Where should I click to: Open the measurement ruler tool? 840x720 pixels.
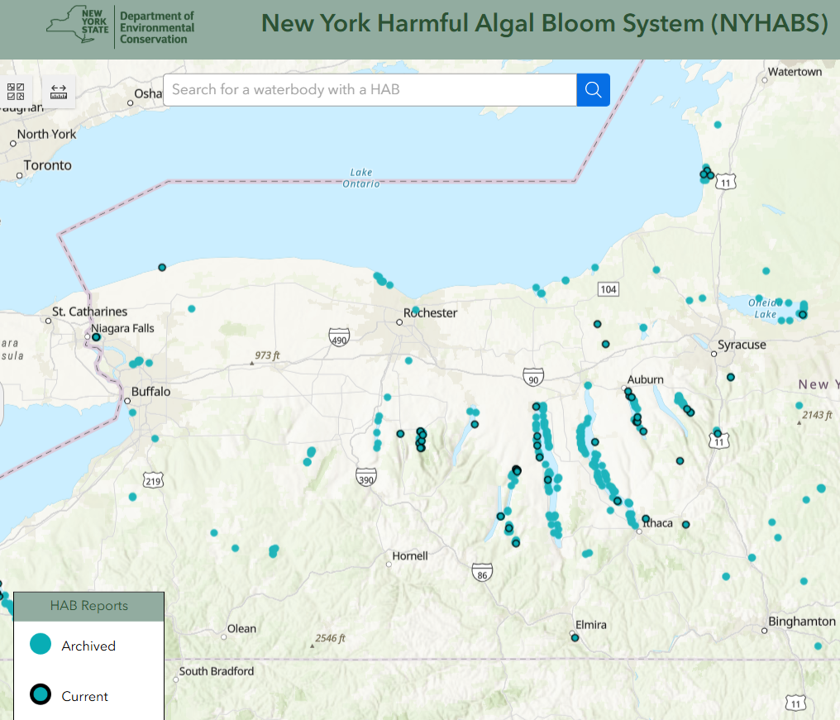(x=58, y=92)
